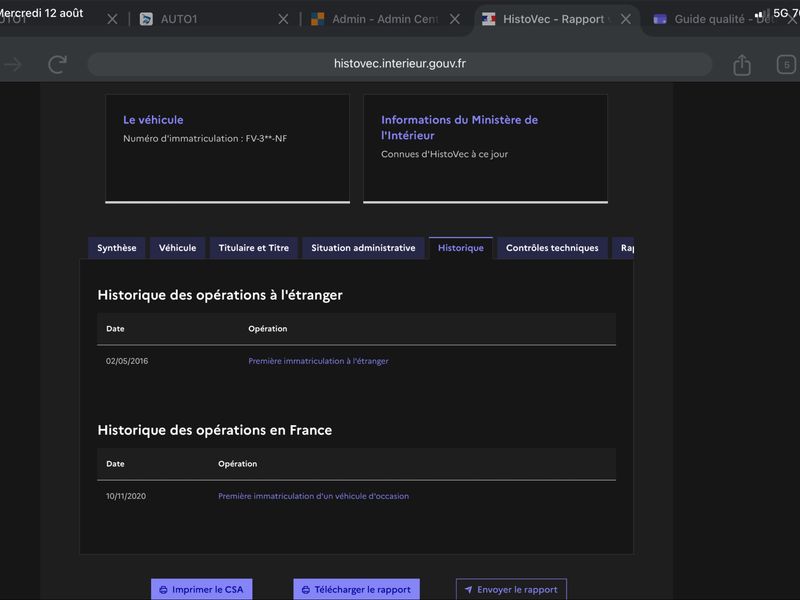Open the Titulaire et Titre tab

coord(254,248)
